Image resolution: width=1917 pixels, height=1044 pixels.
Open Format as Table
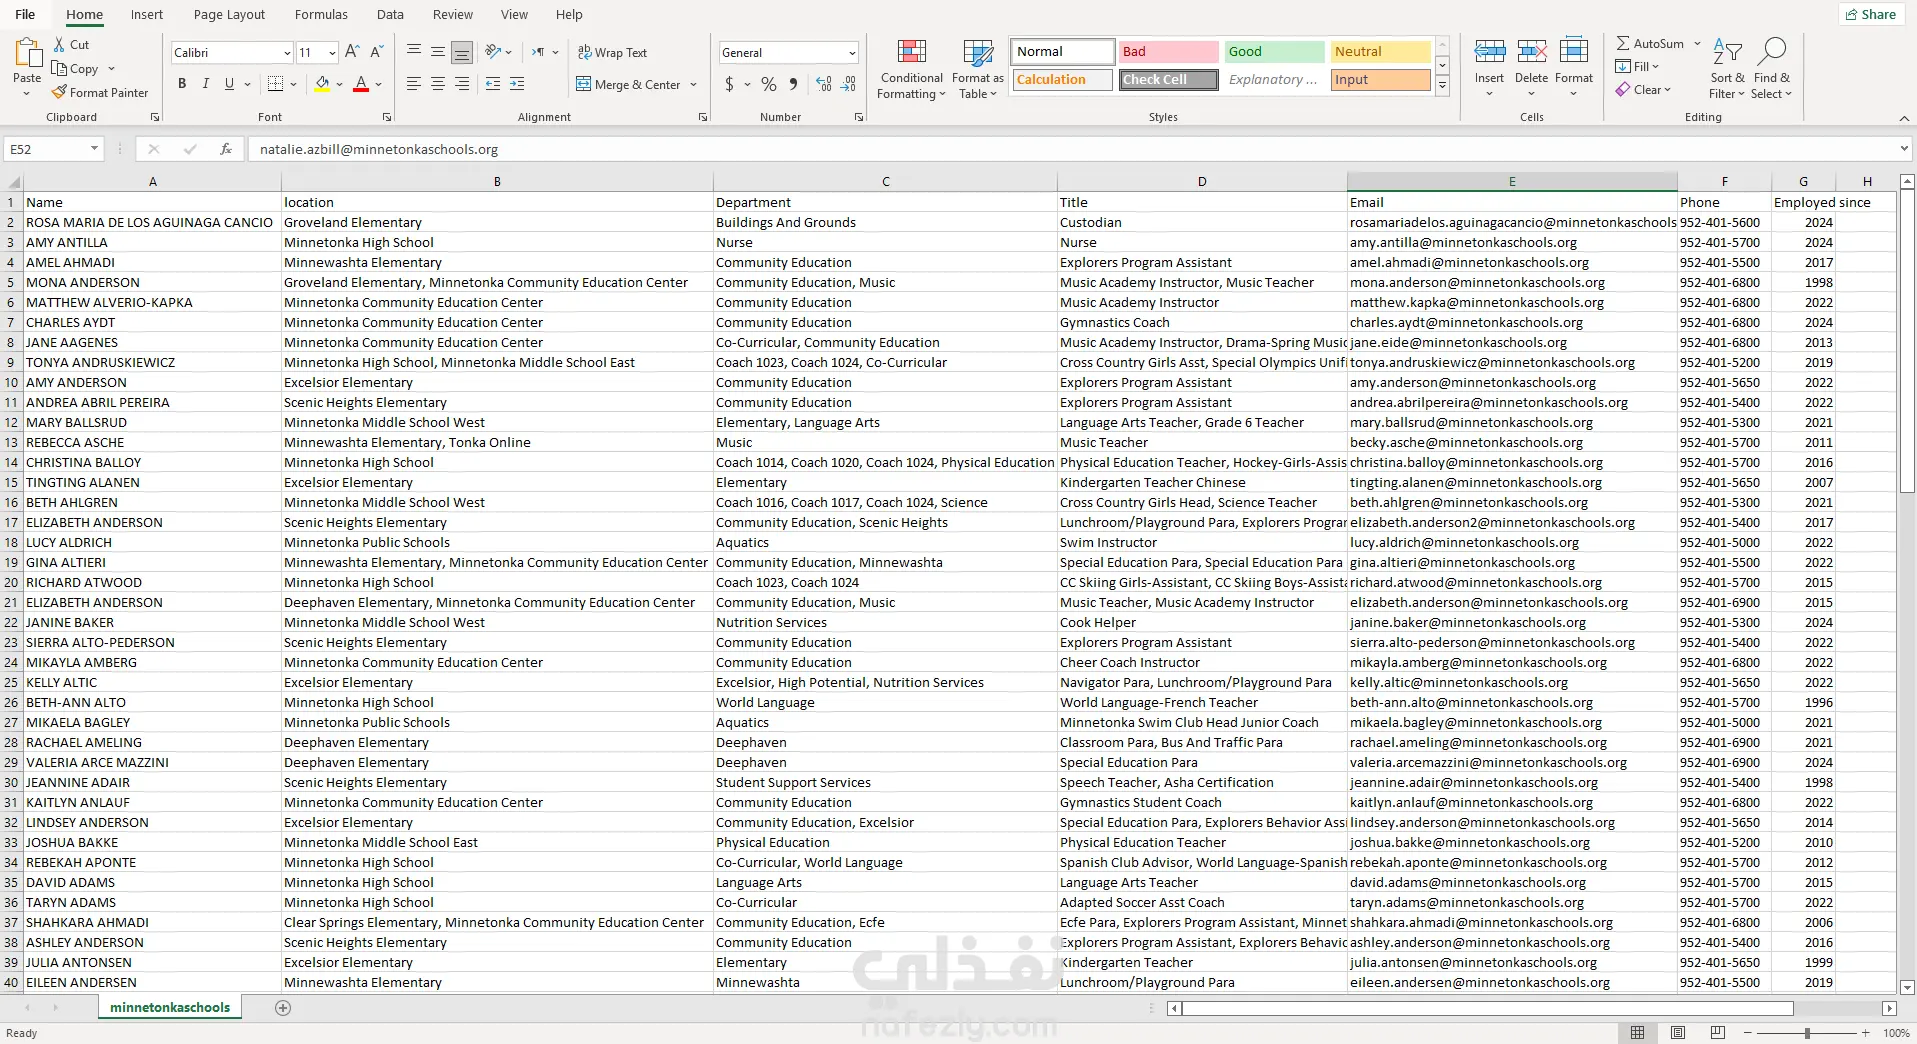click(977, 69)
